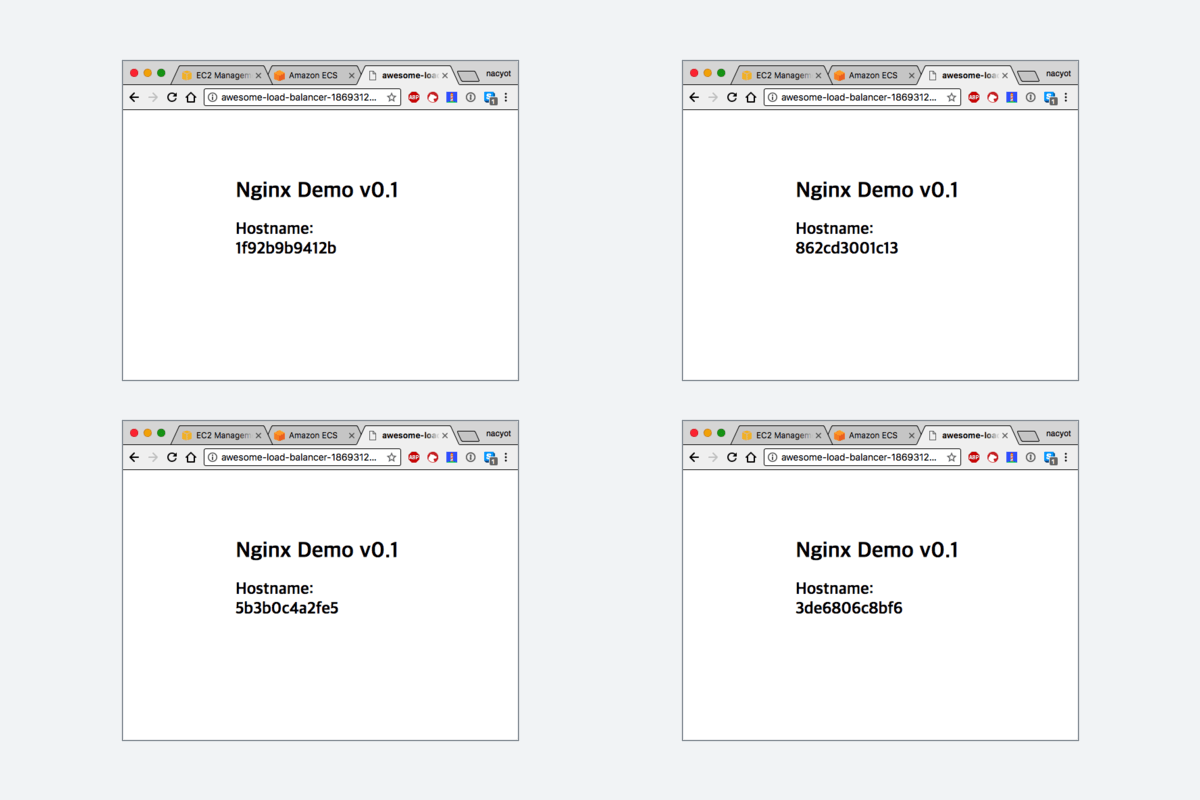Click the site info icon in bottom-left address bar
The image size is (1200, 800).
212,457
